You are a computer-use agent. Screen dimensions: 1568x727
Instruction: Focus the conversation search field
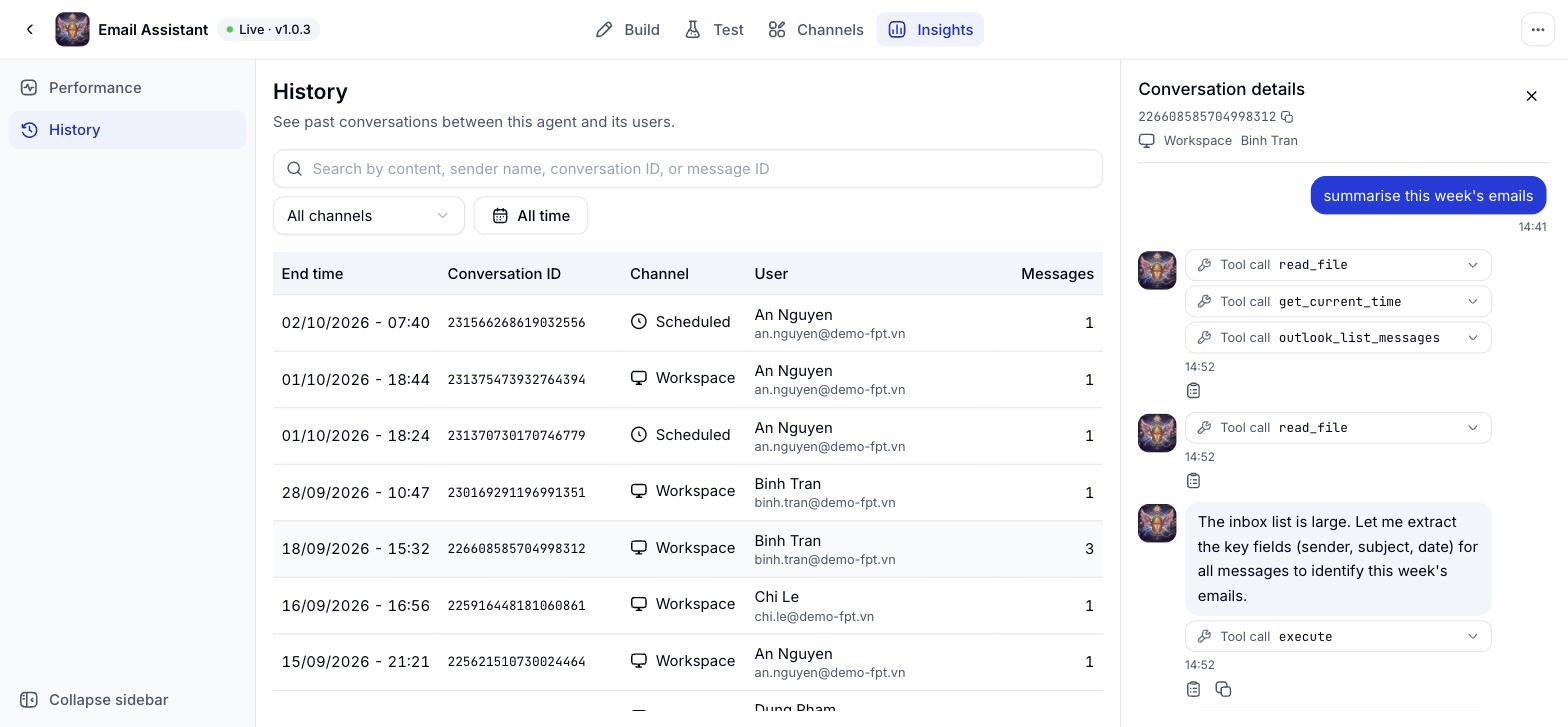click(x=688, y=169)
